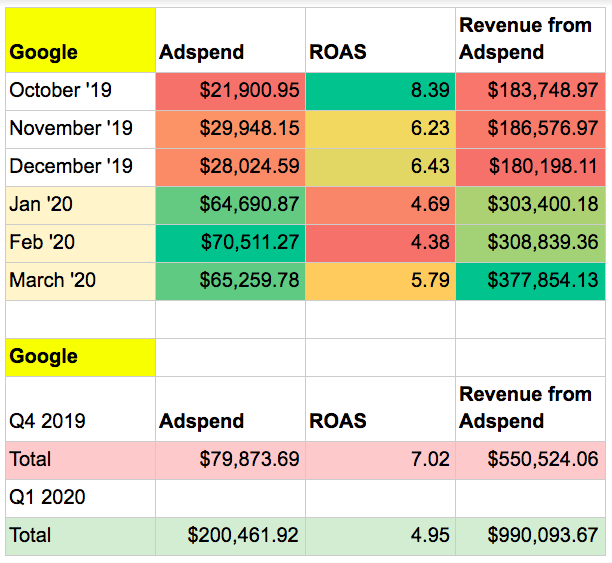
Task: Select the 7.02 ROAS total cell
Action: [x=380, y=460]
